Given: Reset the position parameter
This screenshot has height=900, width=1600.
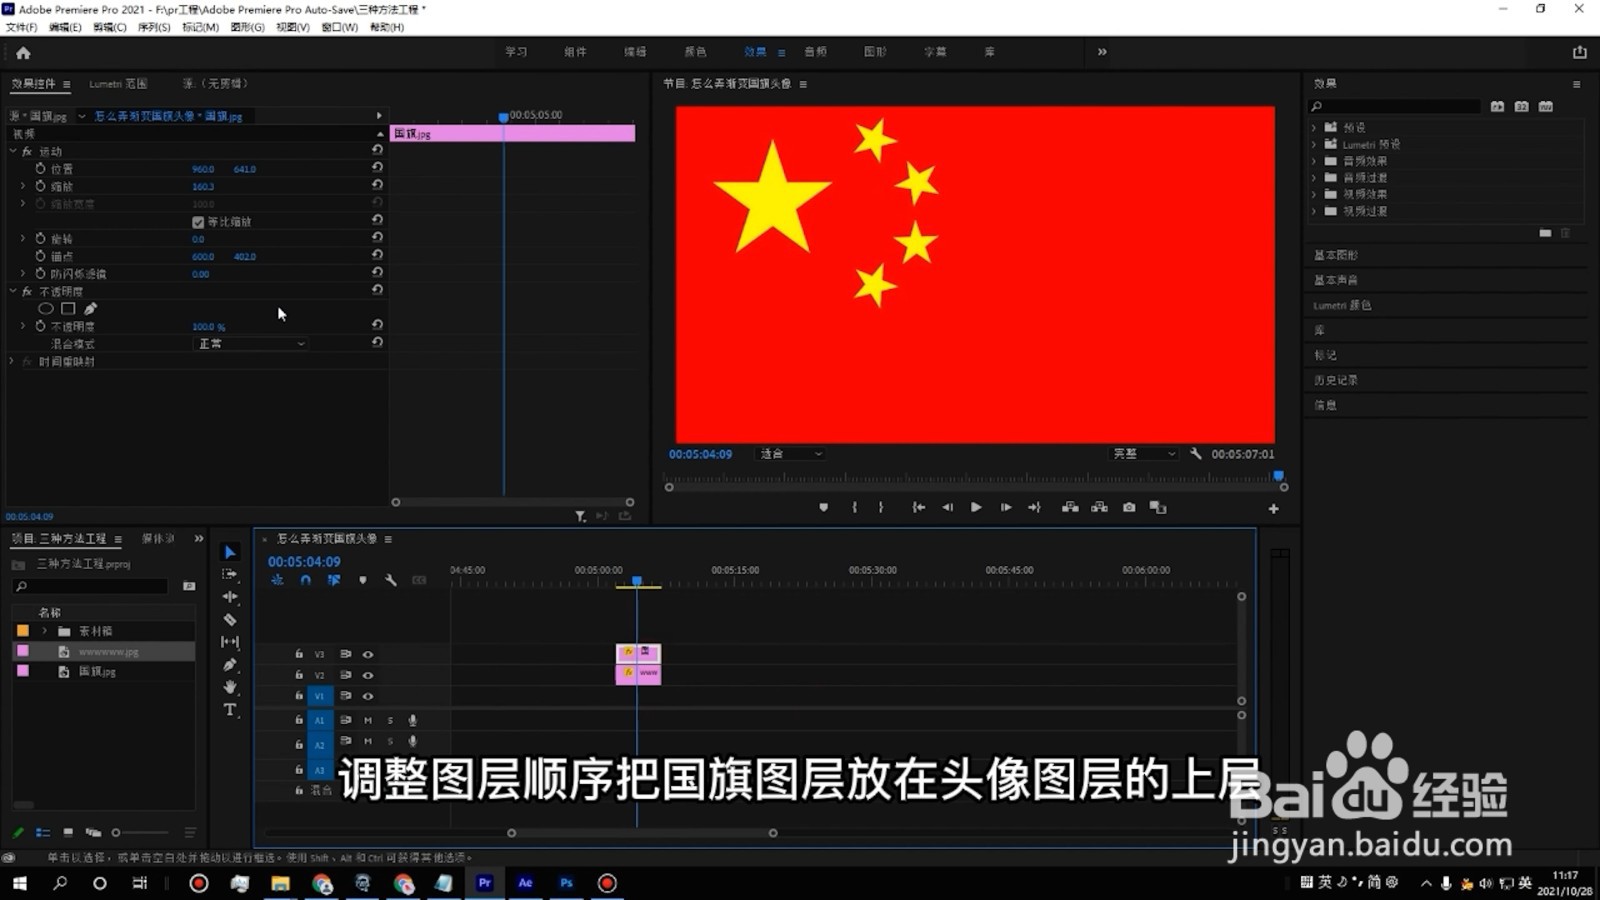Looking at the screenshot, I should pyautogui.click(x=377, y=169).
